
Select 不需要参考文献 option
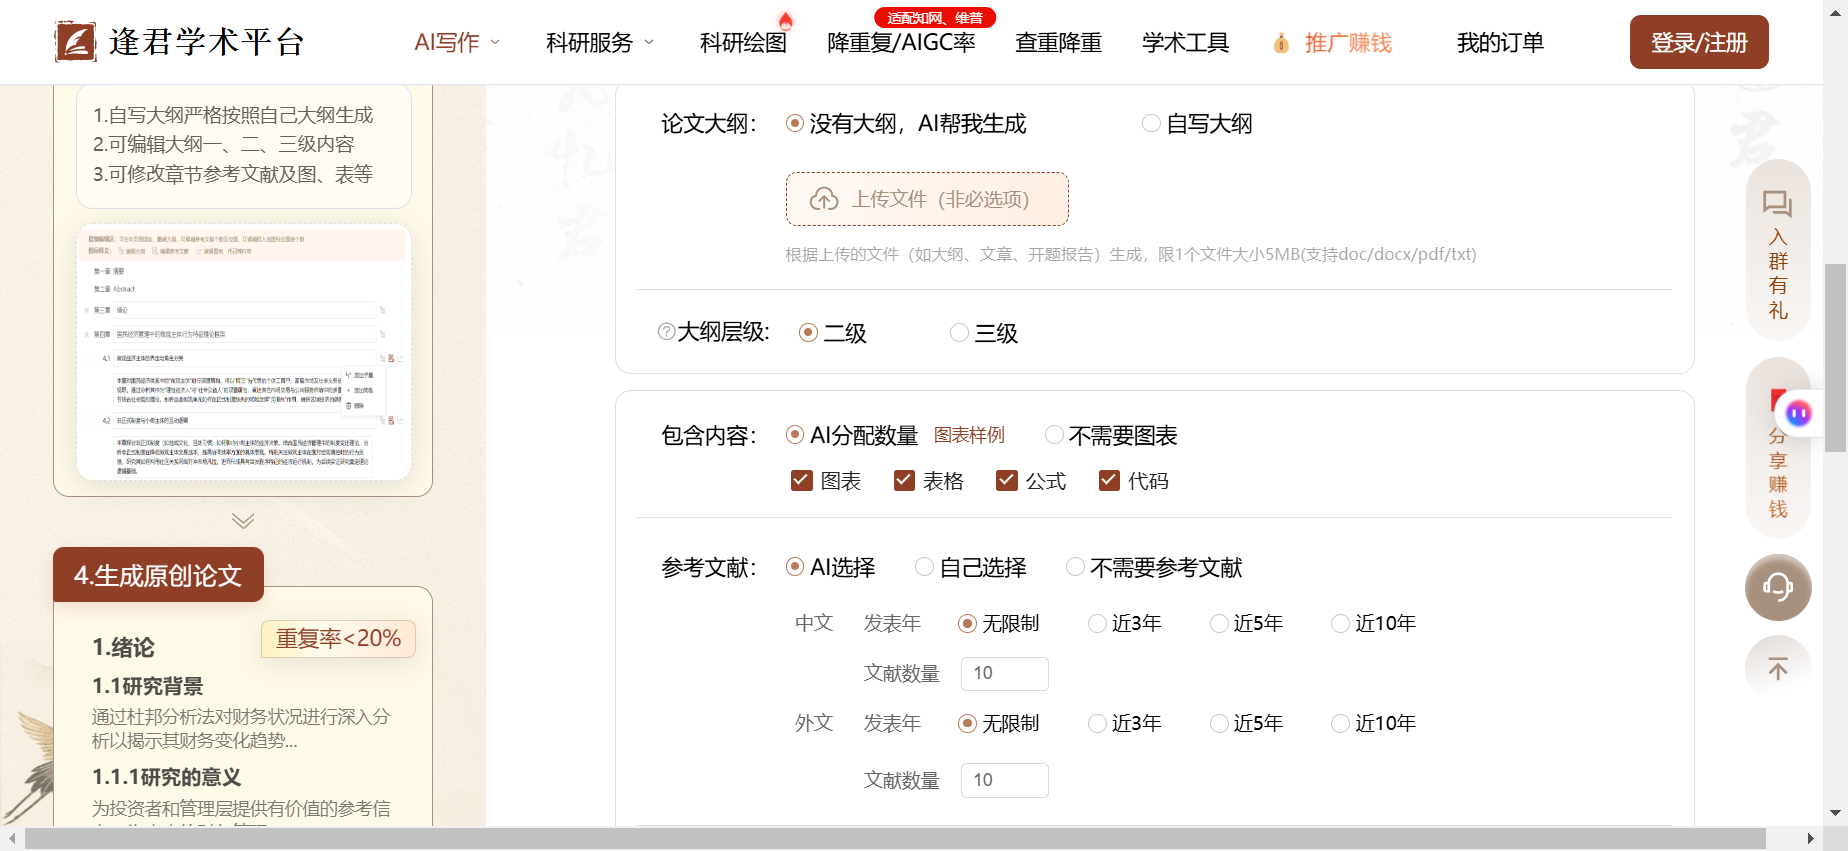[x=1075, y=566]
